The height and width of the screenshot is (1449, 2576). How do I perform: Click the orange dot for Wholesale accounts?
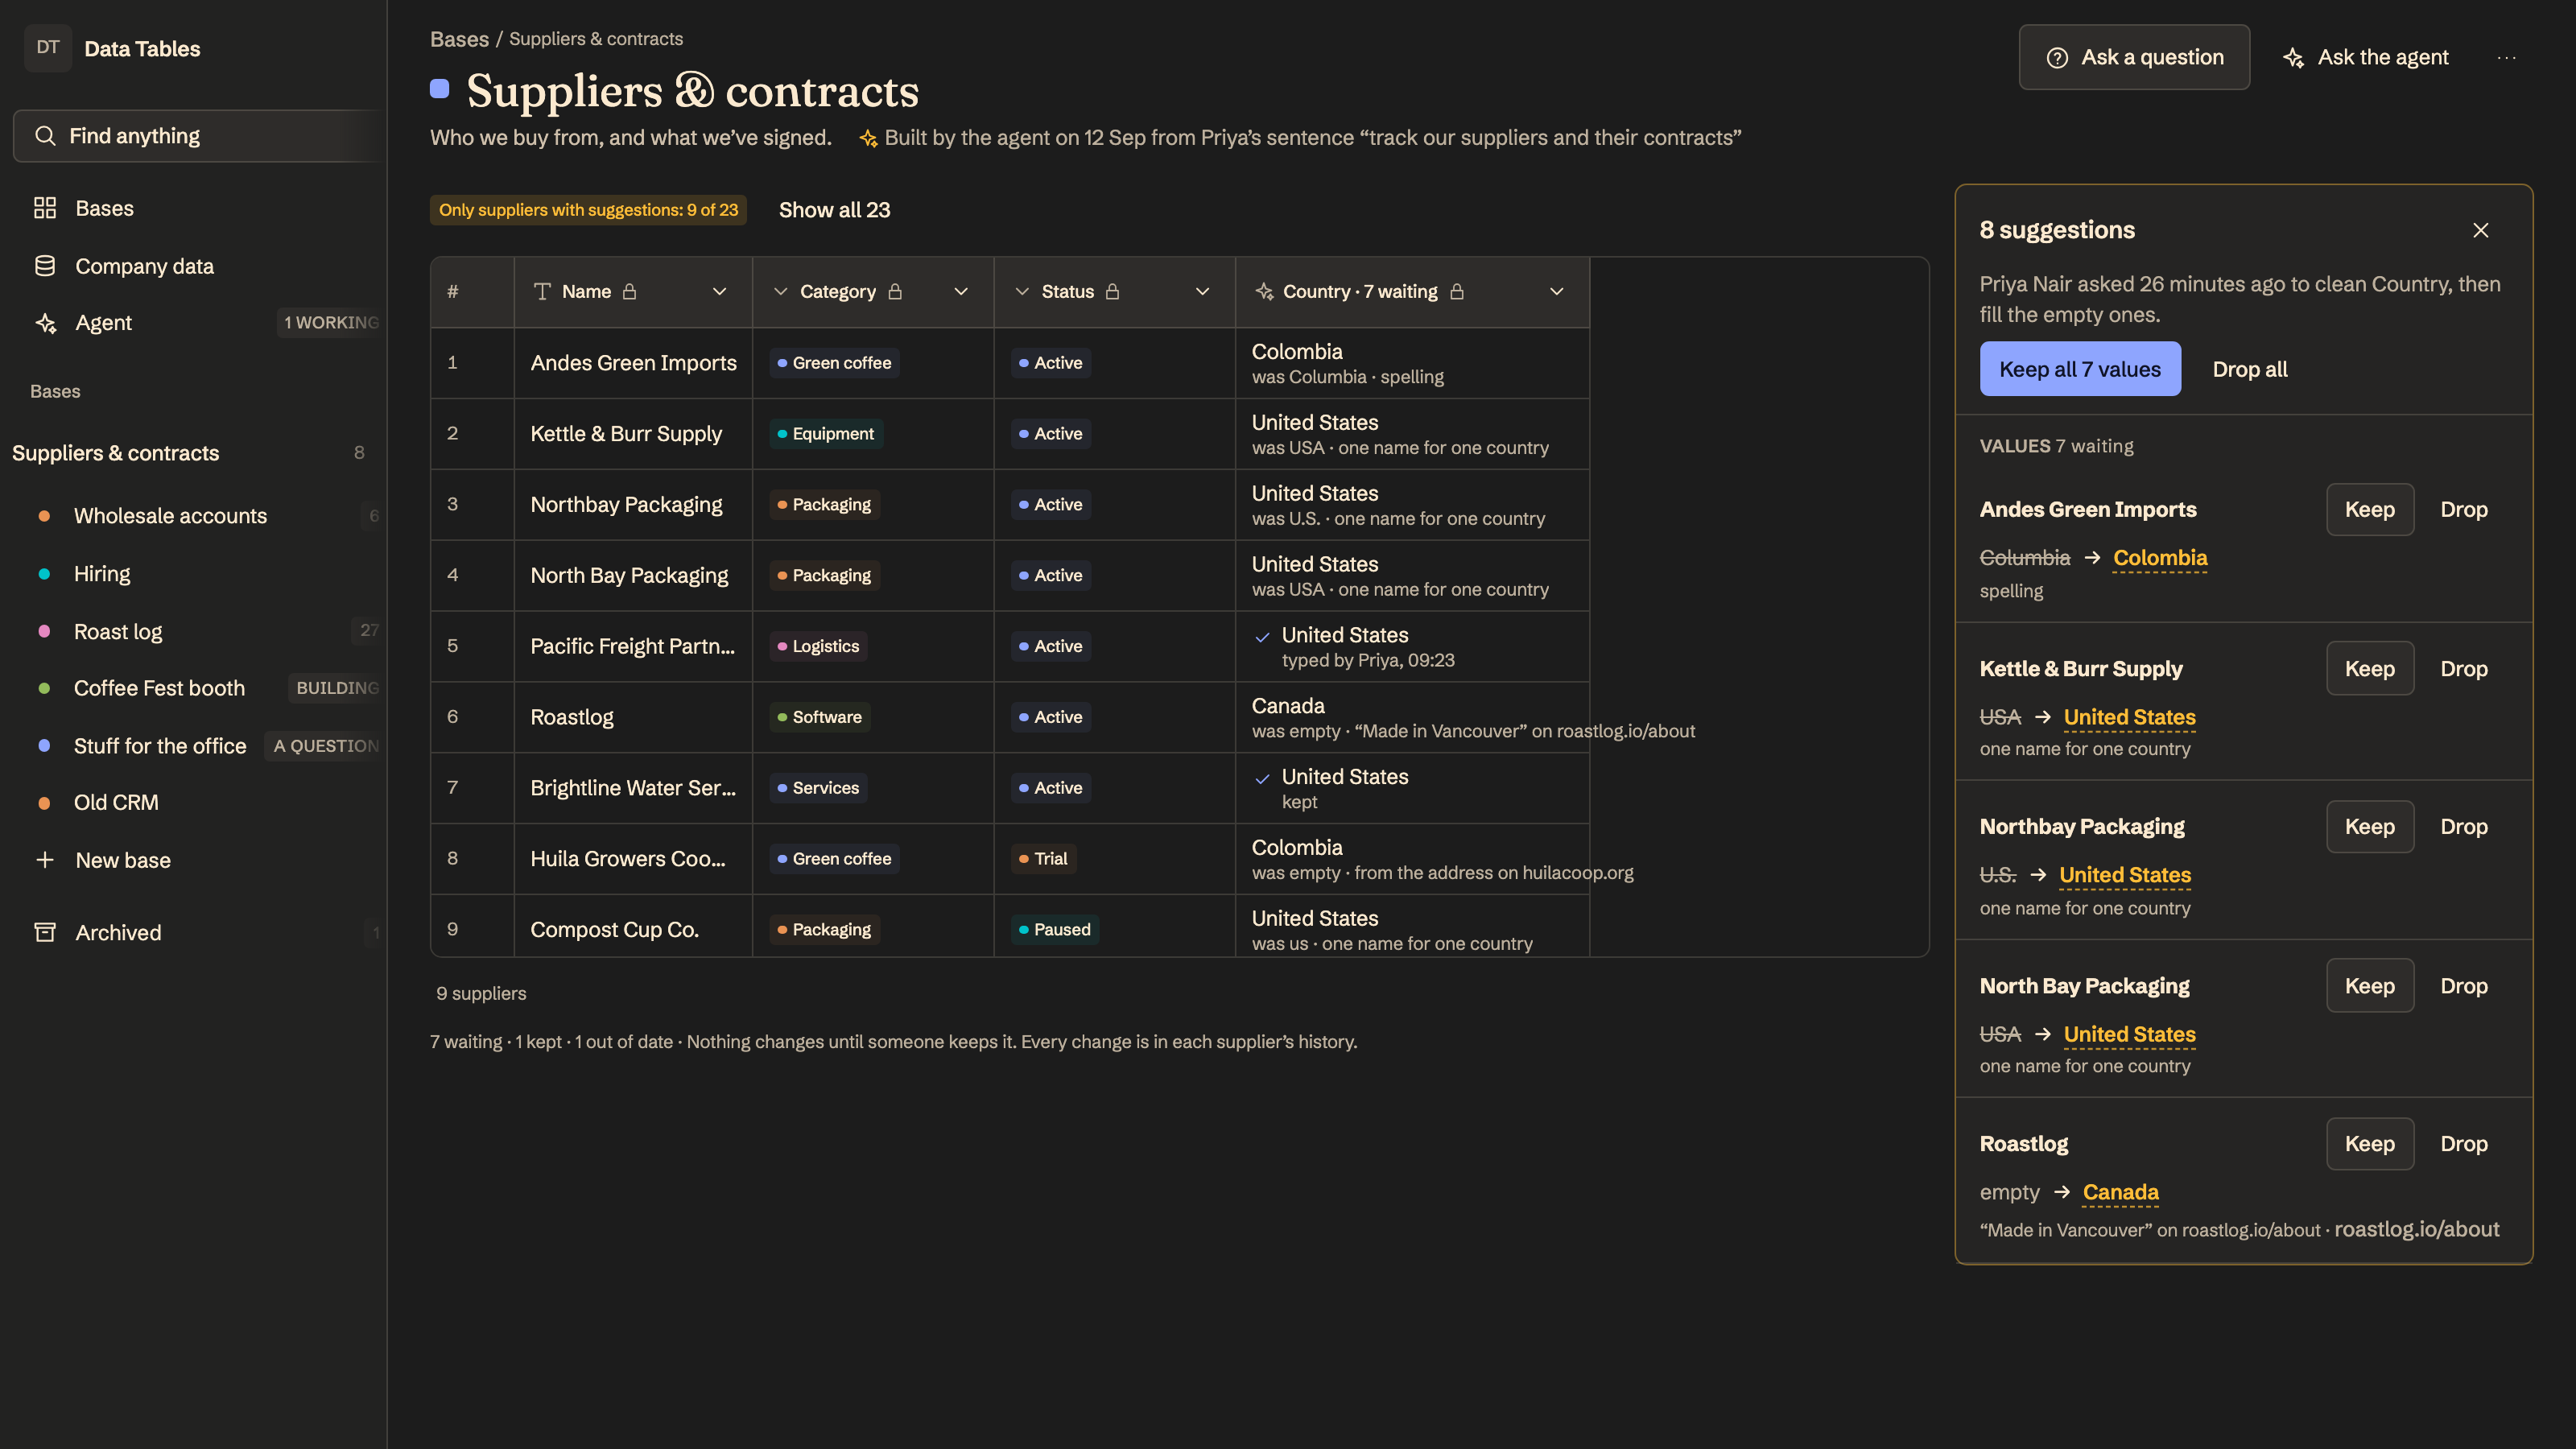pos(44,516)
